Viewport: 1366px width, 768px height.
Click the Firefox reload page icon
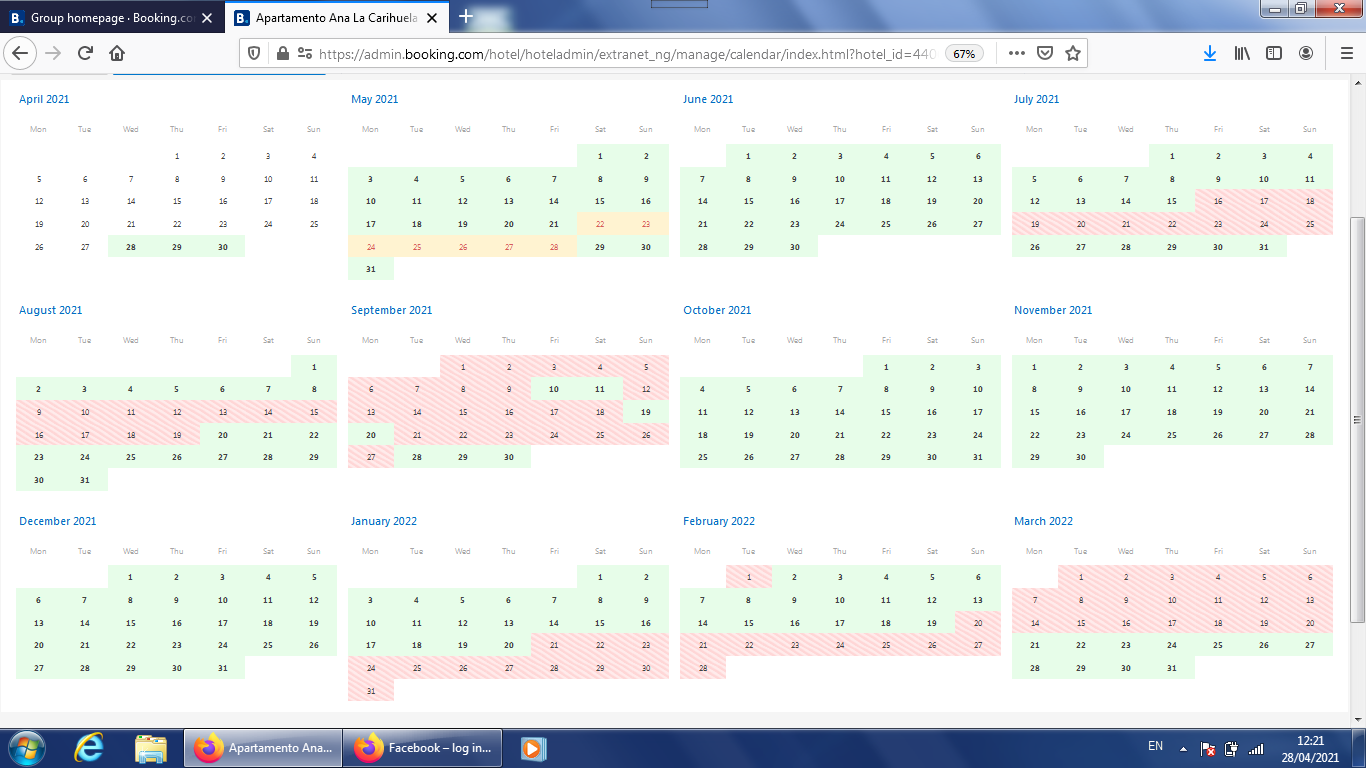click(85, 54)
